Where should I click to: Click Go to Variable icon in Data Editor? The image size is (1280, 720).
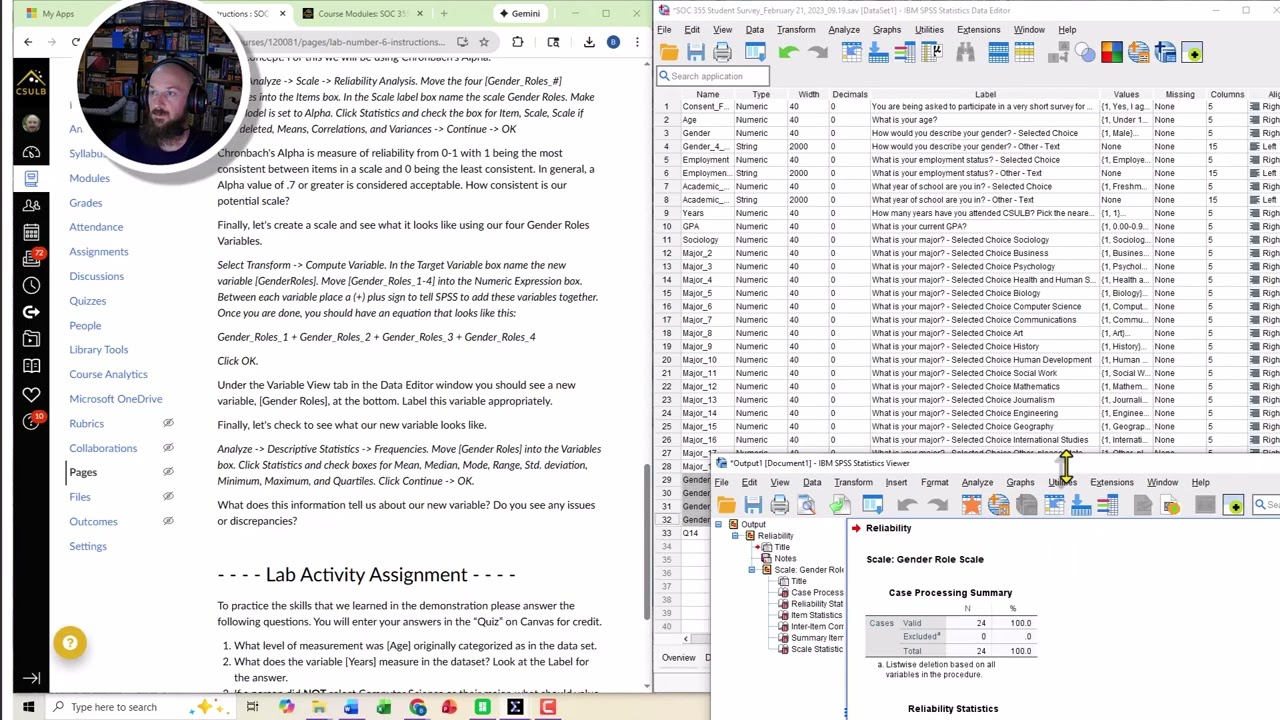pyautogui.click(x=878, y=53)
